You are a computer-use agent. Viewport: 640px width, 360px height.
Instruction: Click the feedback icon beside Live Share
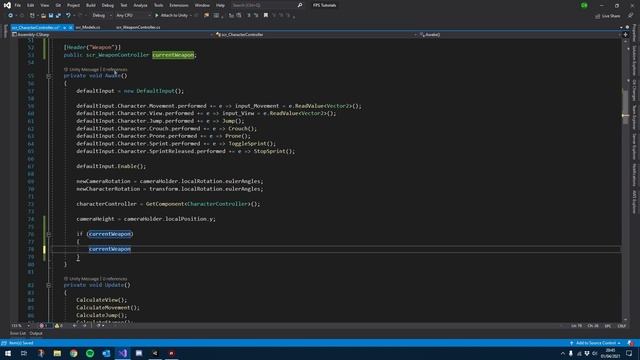coord(631,16)
